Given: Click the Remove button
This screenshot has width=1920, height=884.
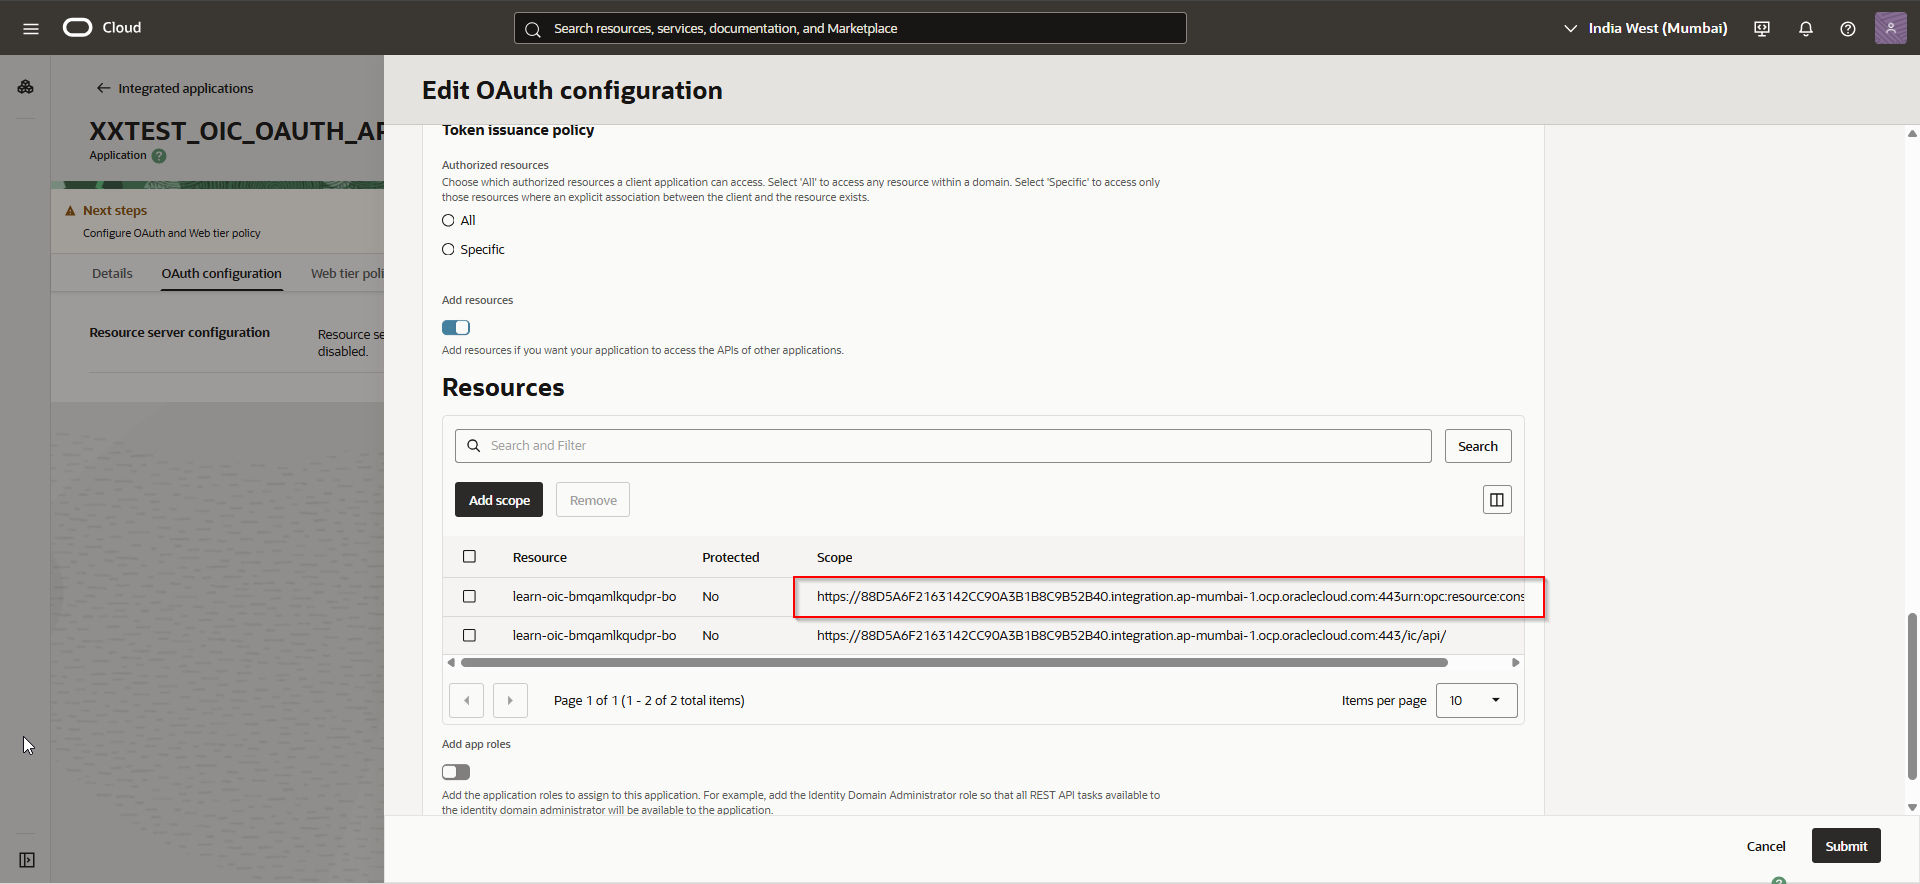Looking at the screenshot, I should (593, 500).
